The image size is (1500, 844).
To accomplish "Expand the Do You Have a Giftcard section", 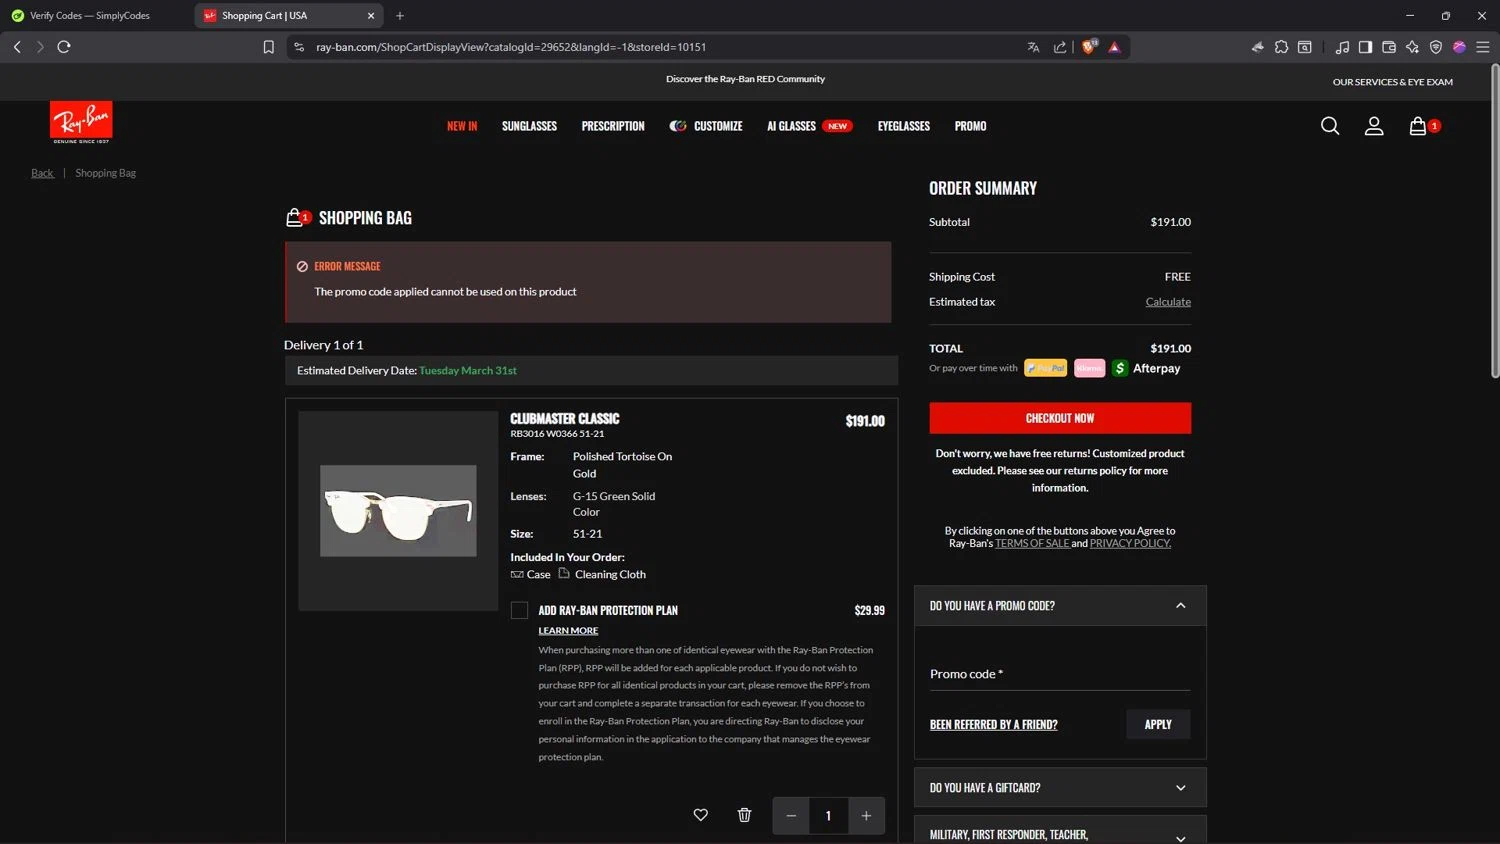I will (x=1060, y=788).
